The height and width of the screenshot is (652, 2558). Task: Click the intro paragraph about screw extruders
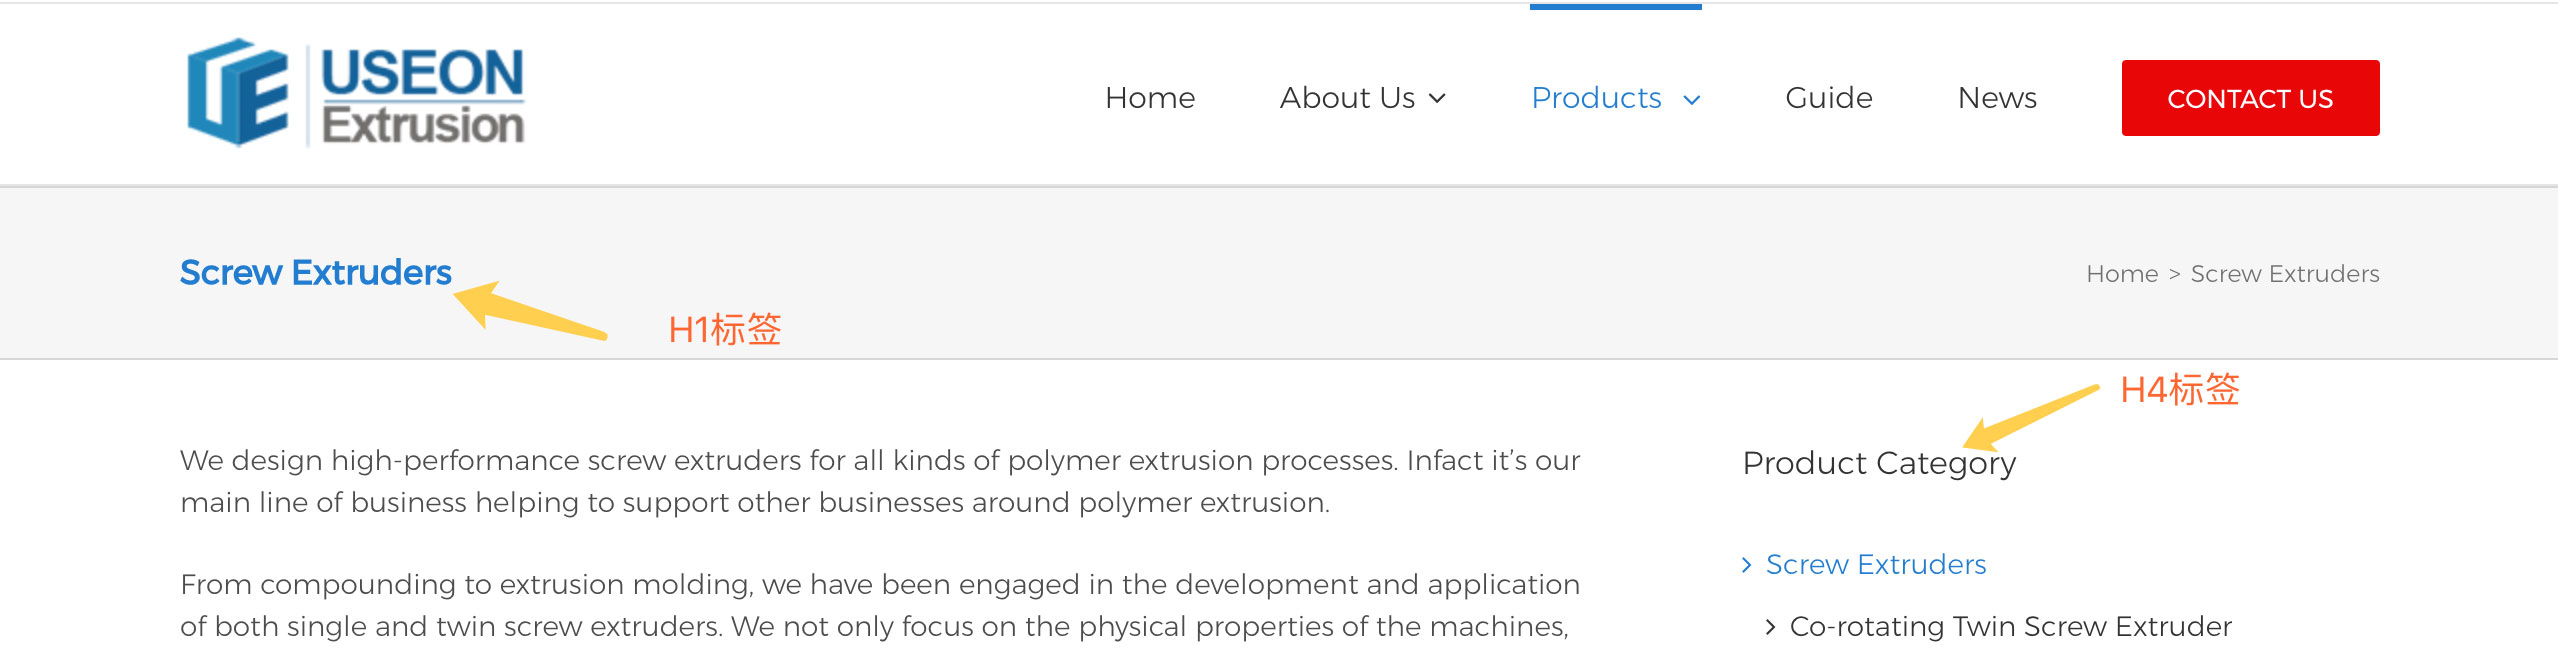880,481
